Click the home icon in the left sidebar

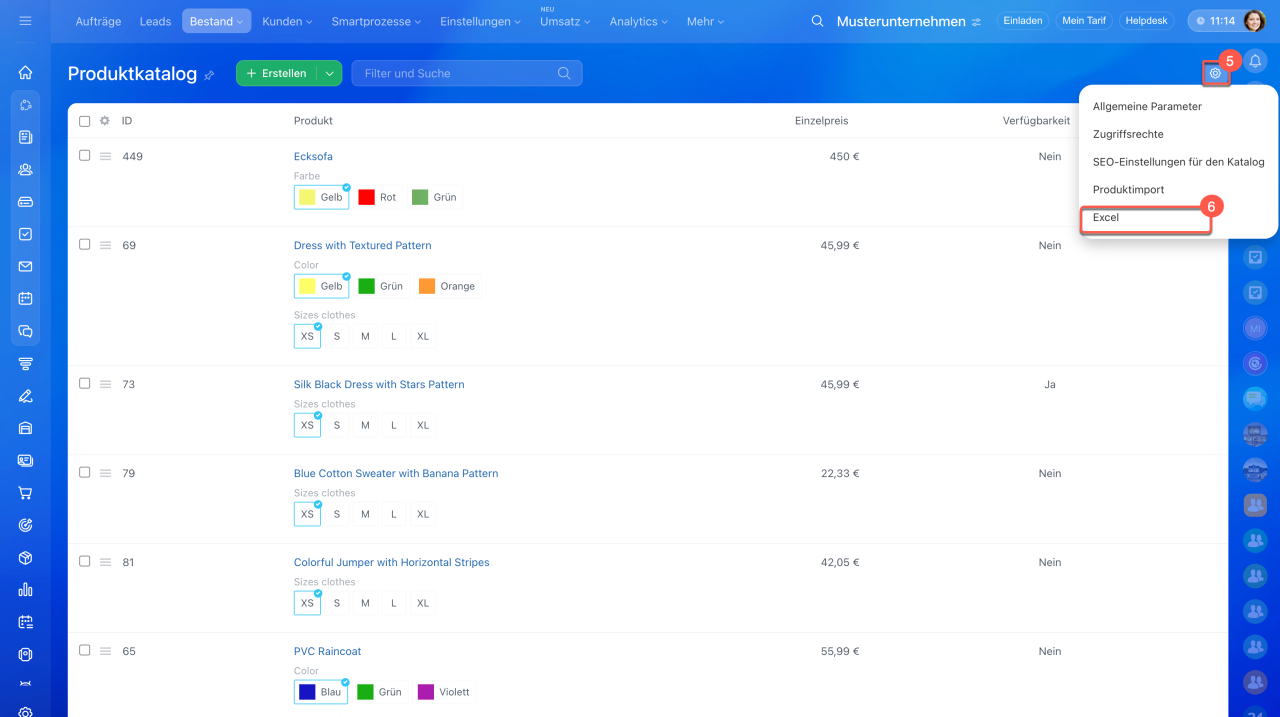(26, 72)
